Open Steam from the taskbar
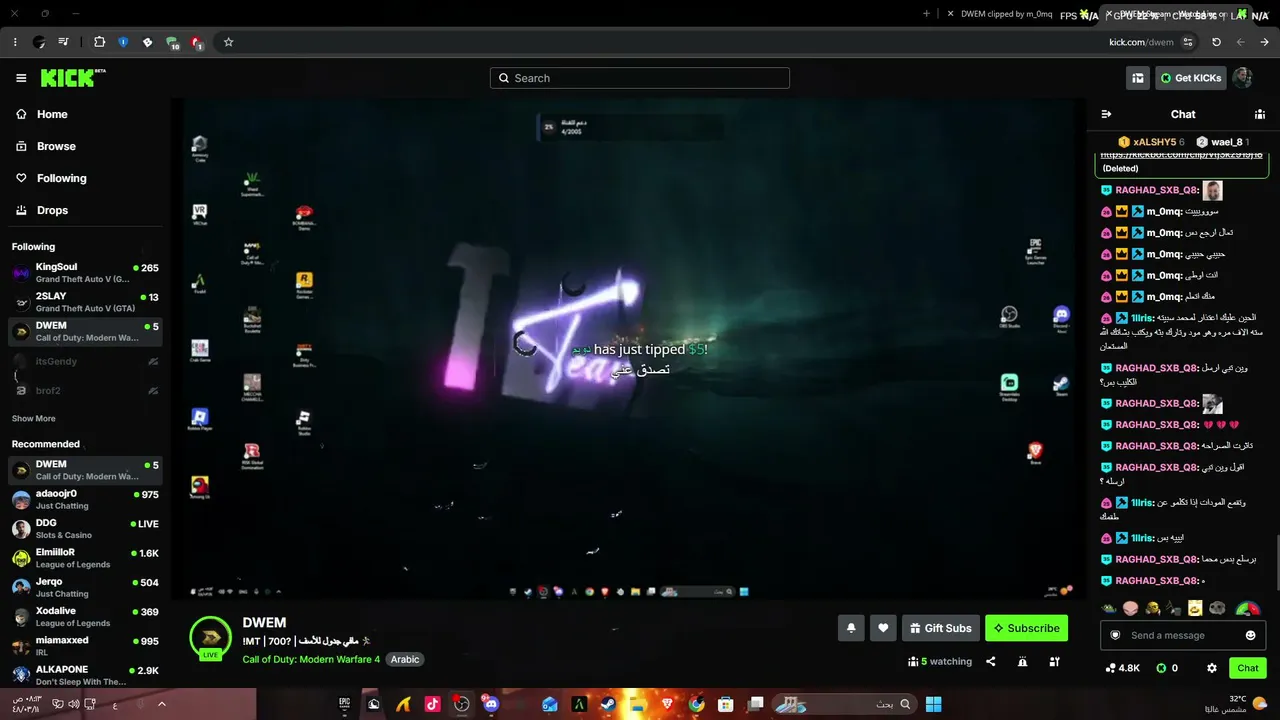Screen dimensions: 1280x720 (x=608, y=704)
